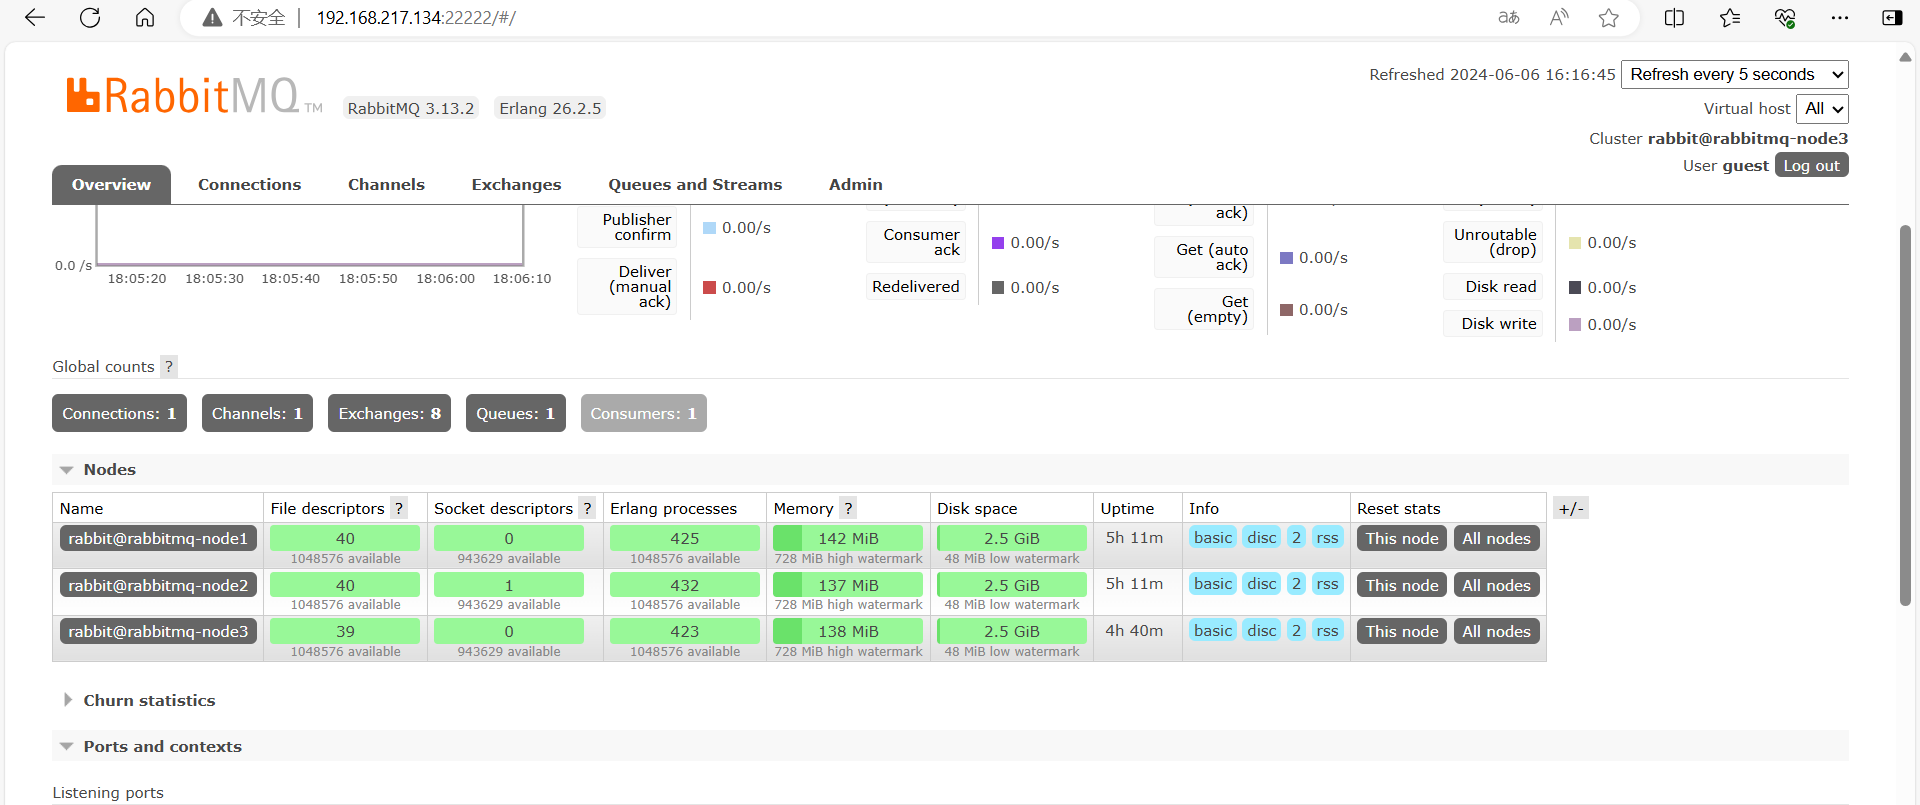Open node rabbit@rabbitmq-node1 details
1920x805 pixels.
(158, 538)
